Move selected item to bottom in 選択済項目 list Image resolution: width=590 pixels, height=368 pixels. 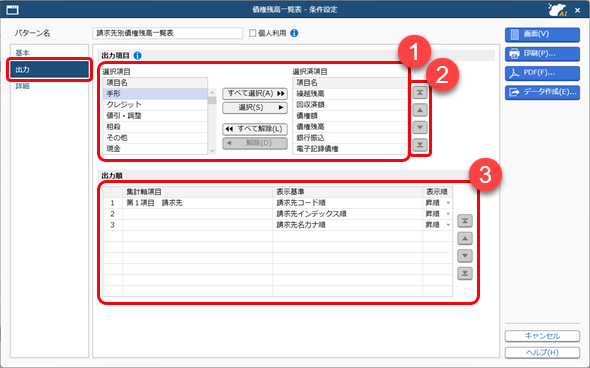coord(420,144)
